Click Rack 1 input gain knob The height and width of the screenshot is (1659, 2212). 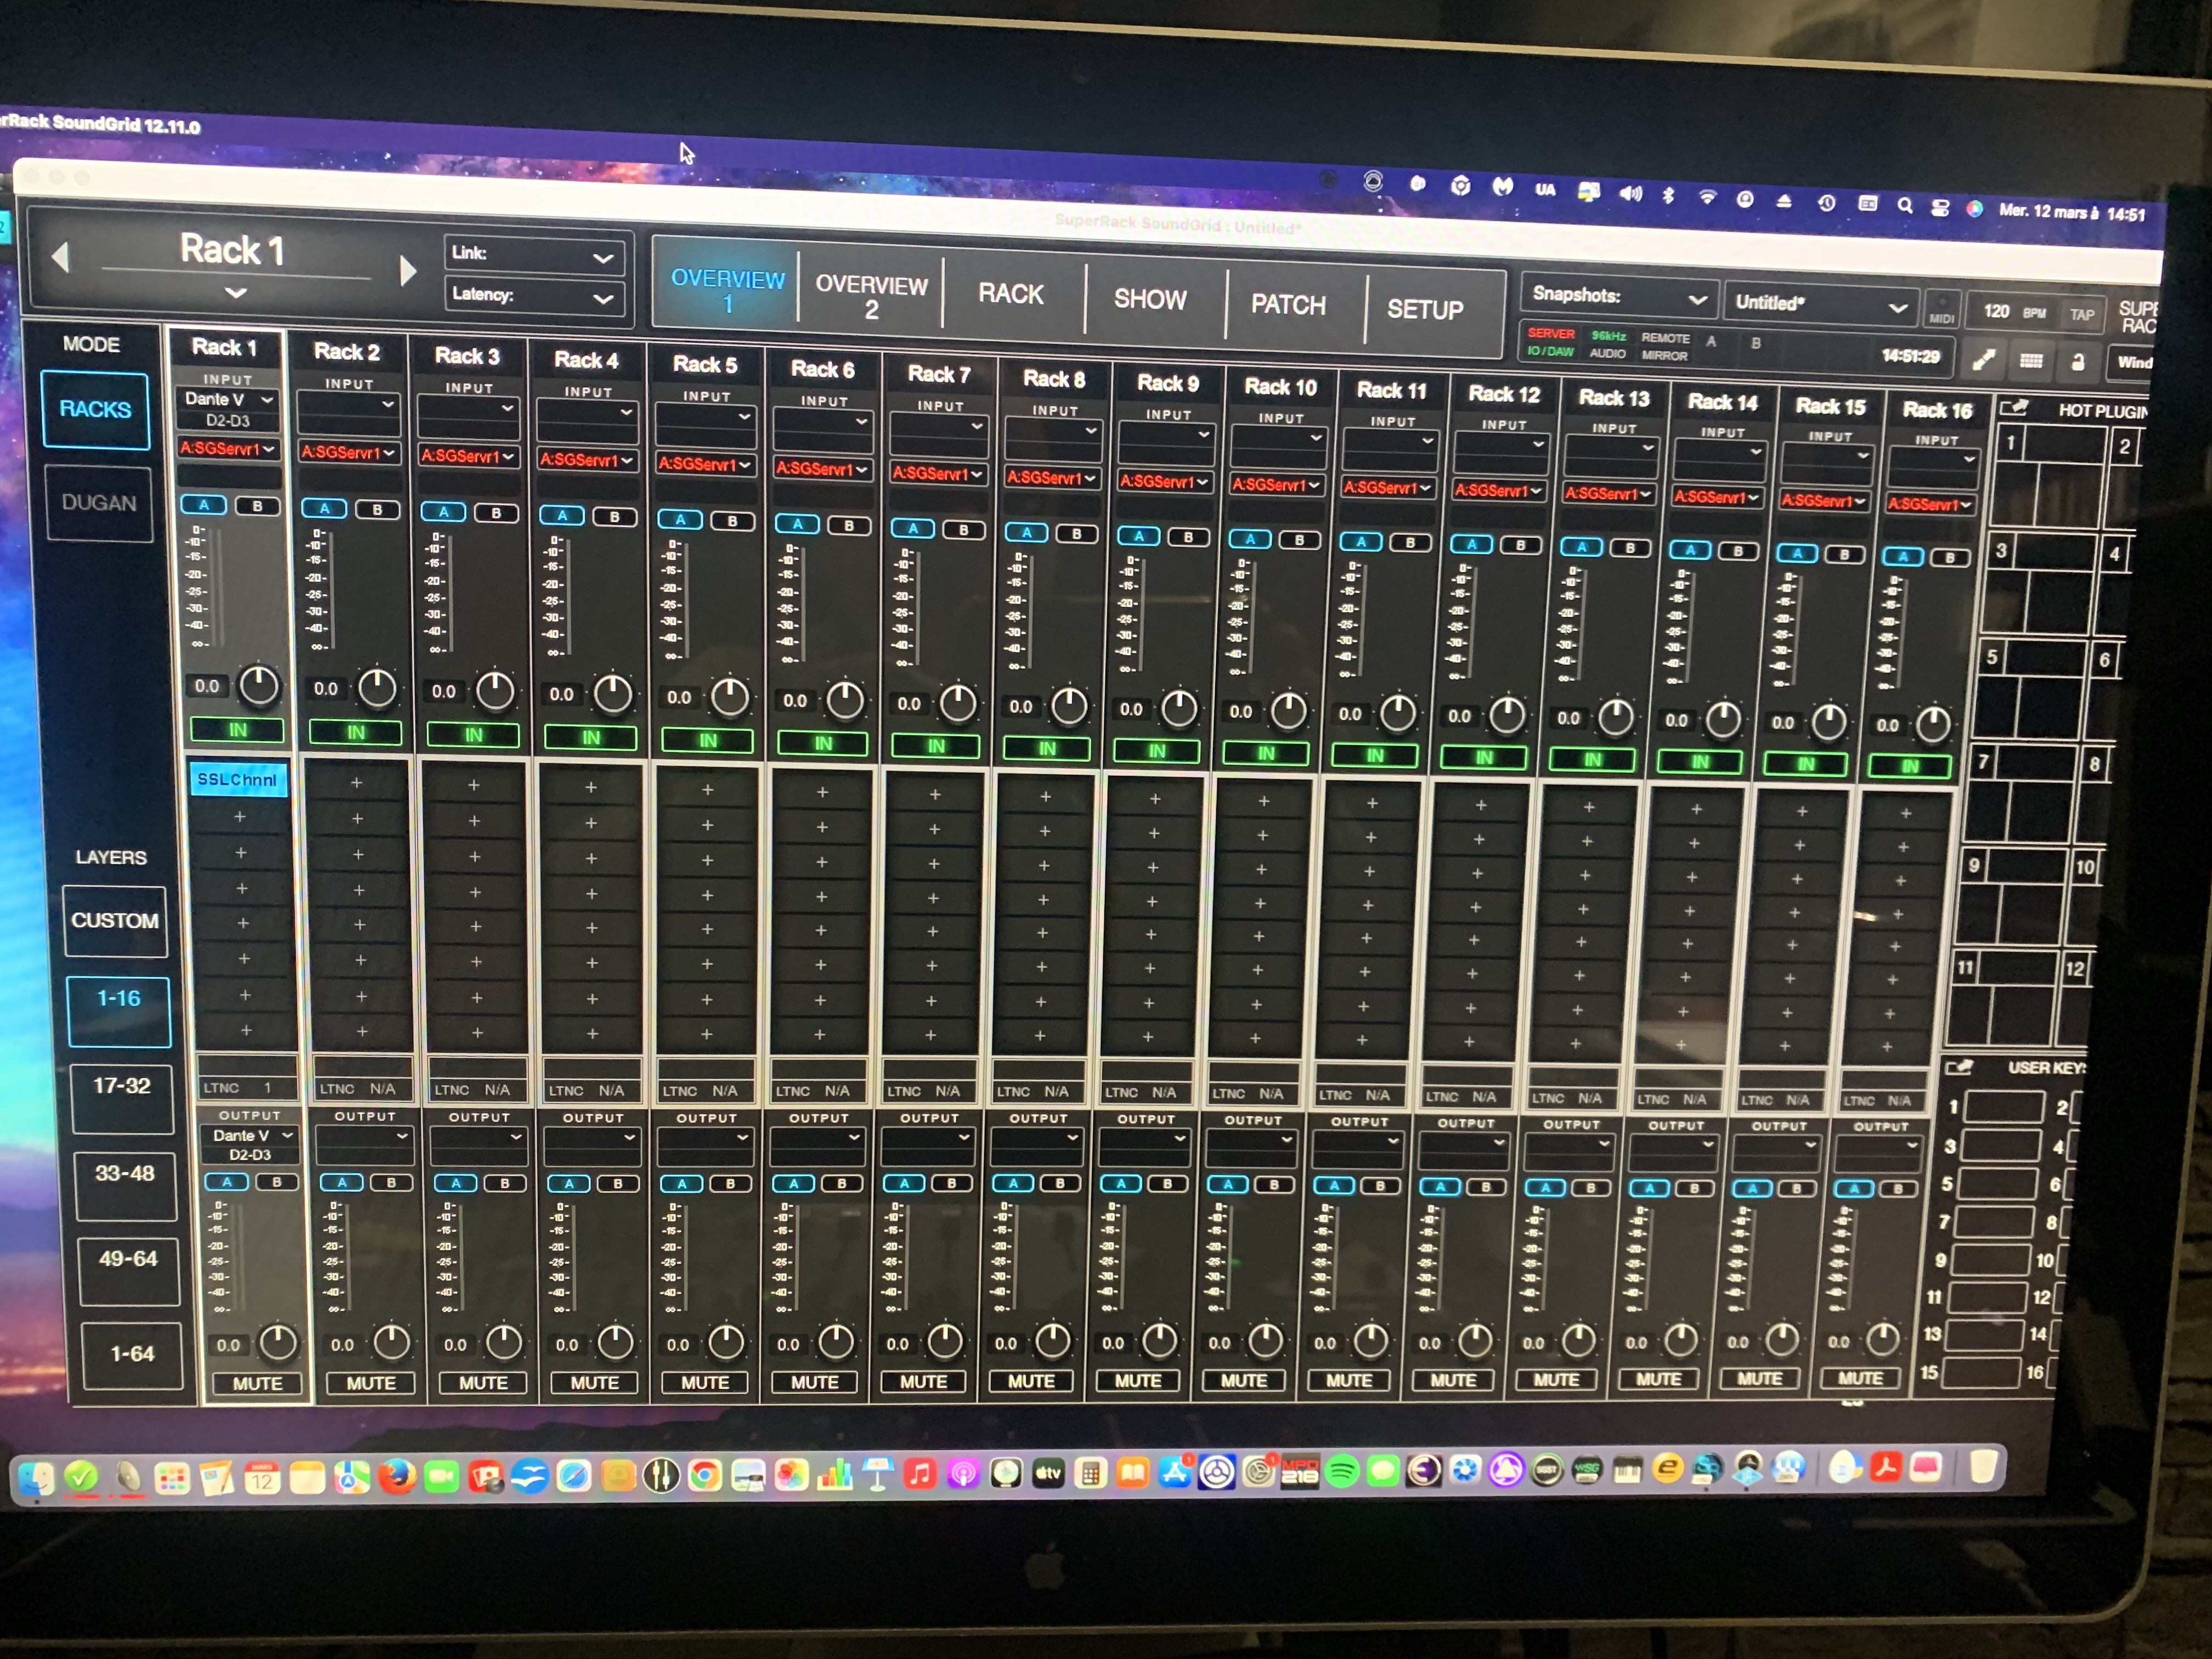[258, 686]
